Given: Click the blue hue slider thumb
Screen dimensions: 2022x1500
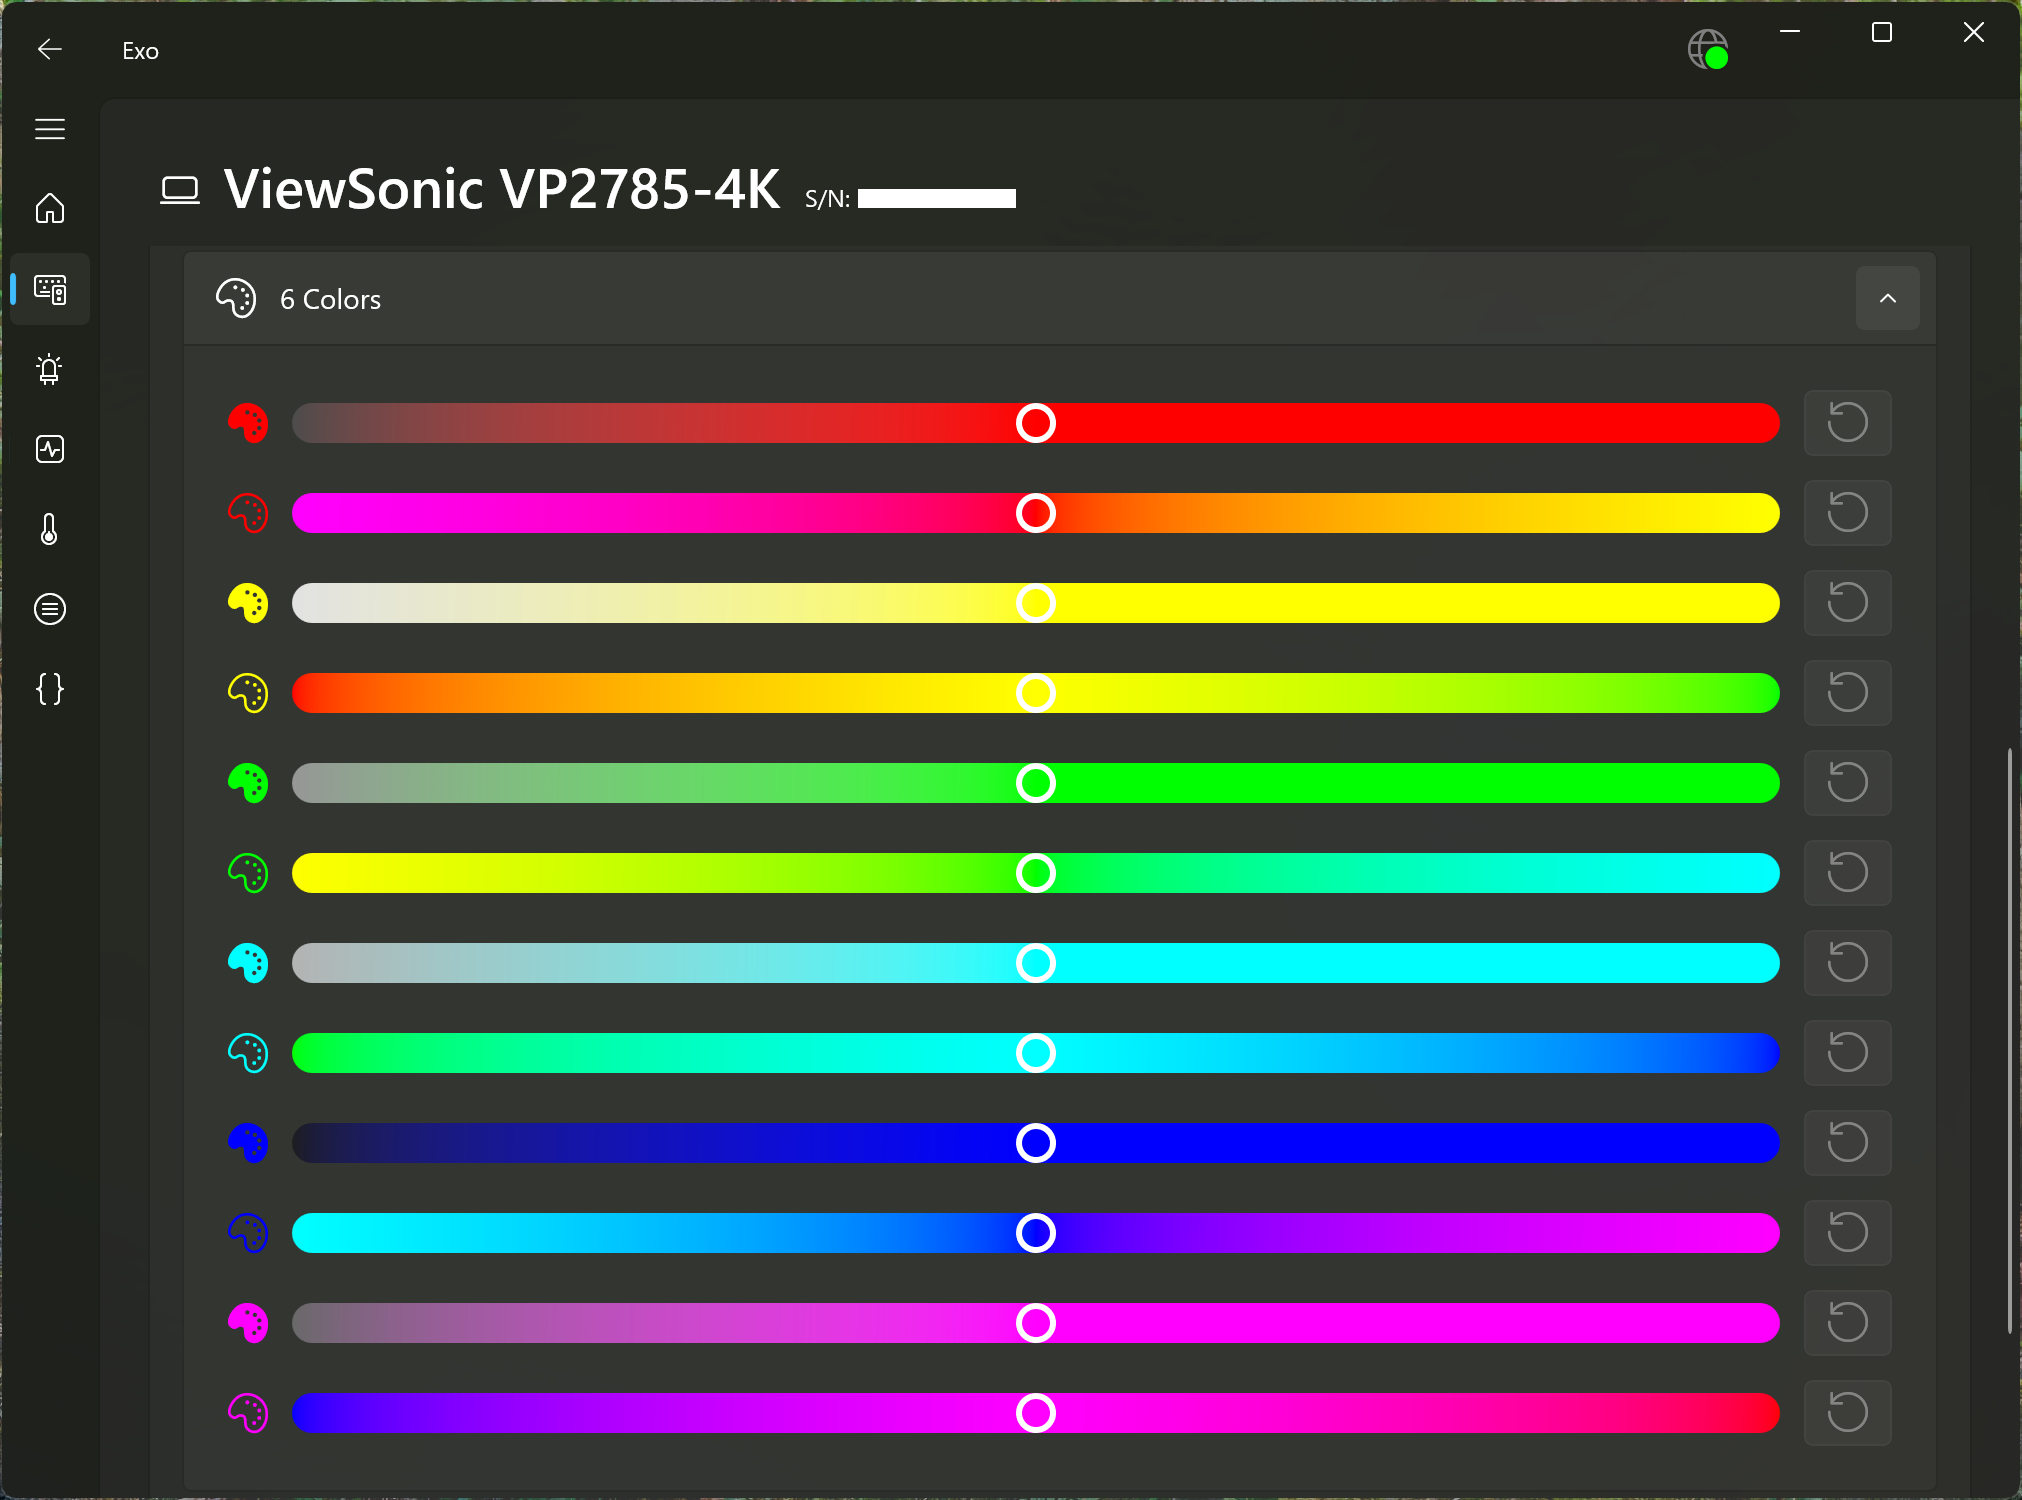Looking at the screenshot, I should 1035,1233.
